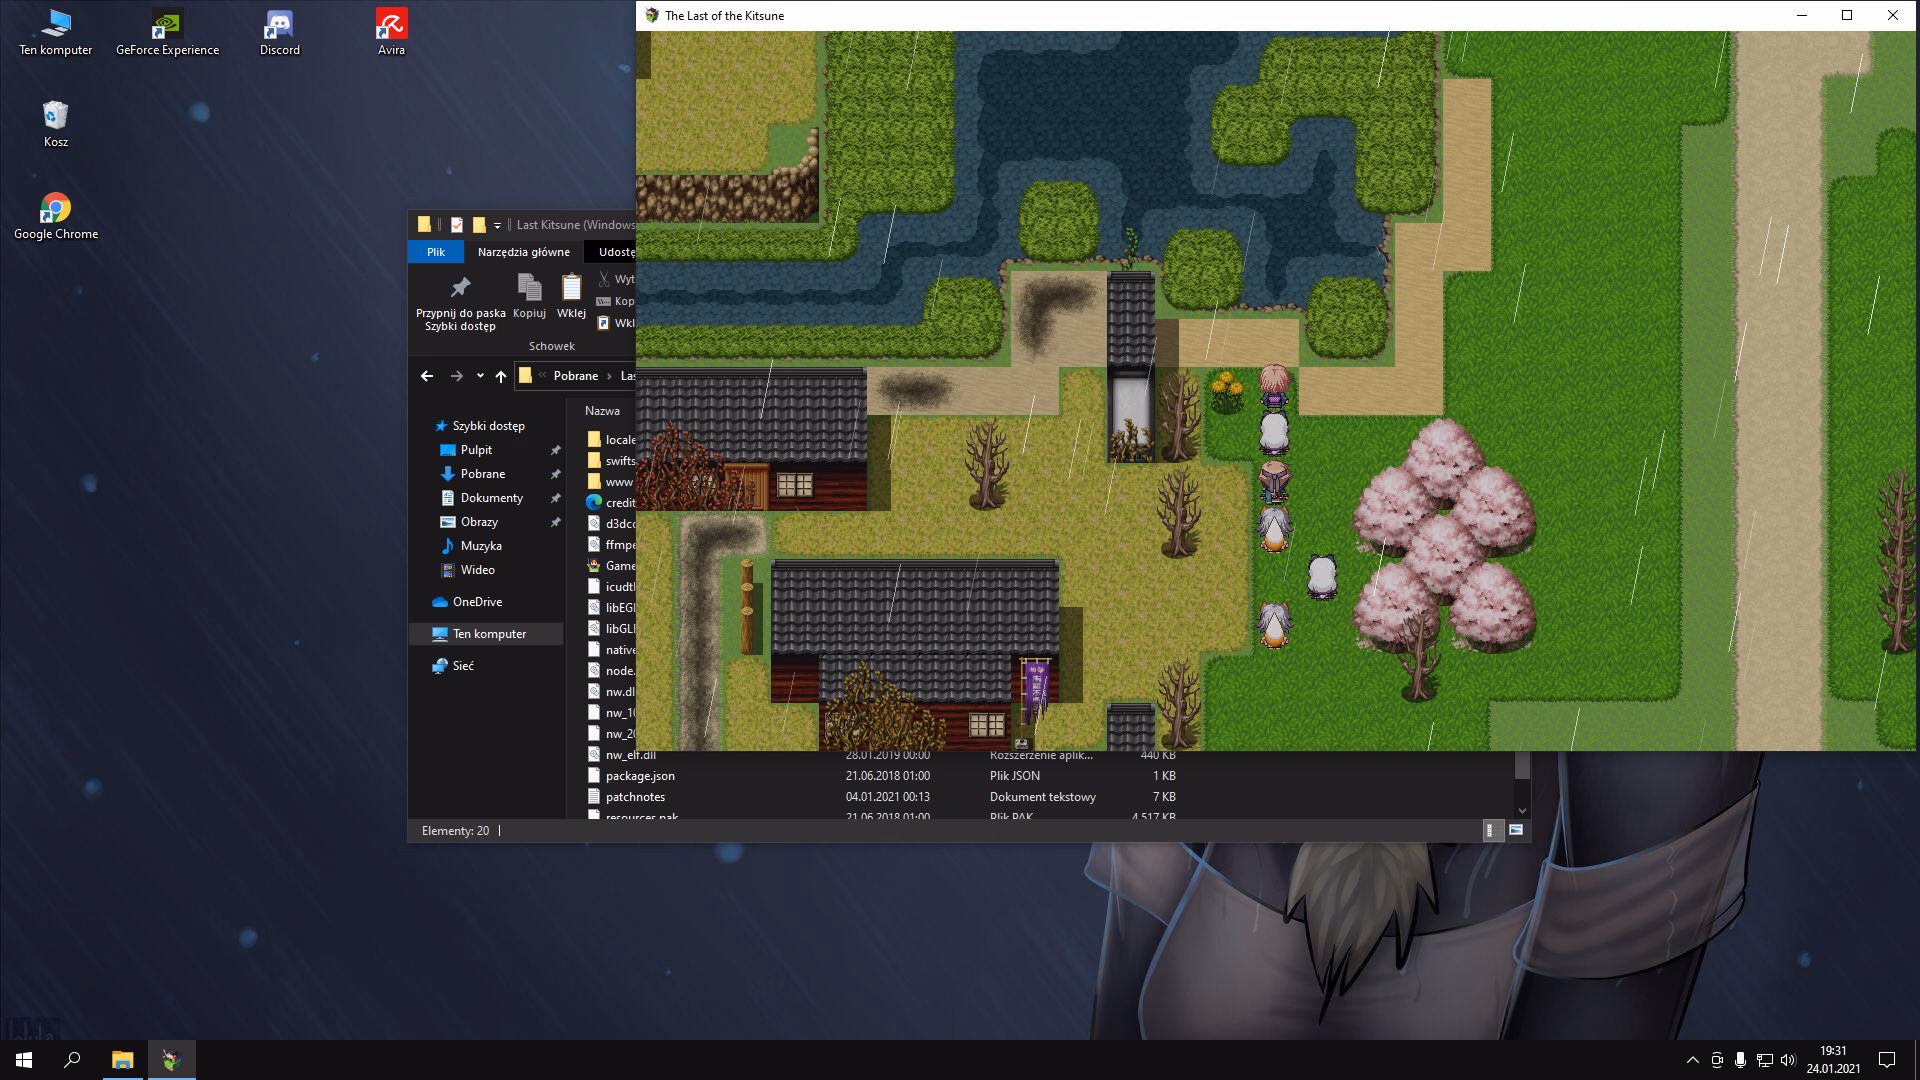Screen dimensions: 1920x1080
Task: Open the clock and calendar flyout
Action: point(1833,1060)
